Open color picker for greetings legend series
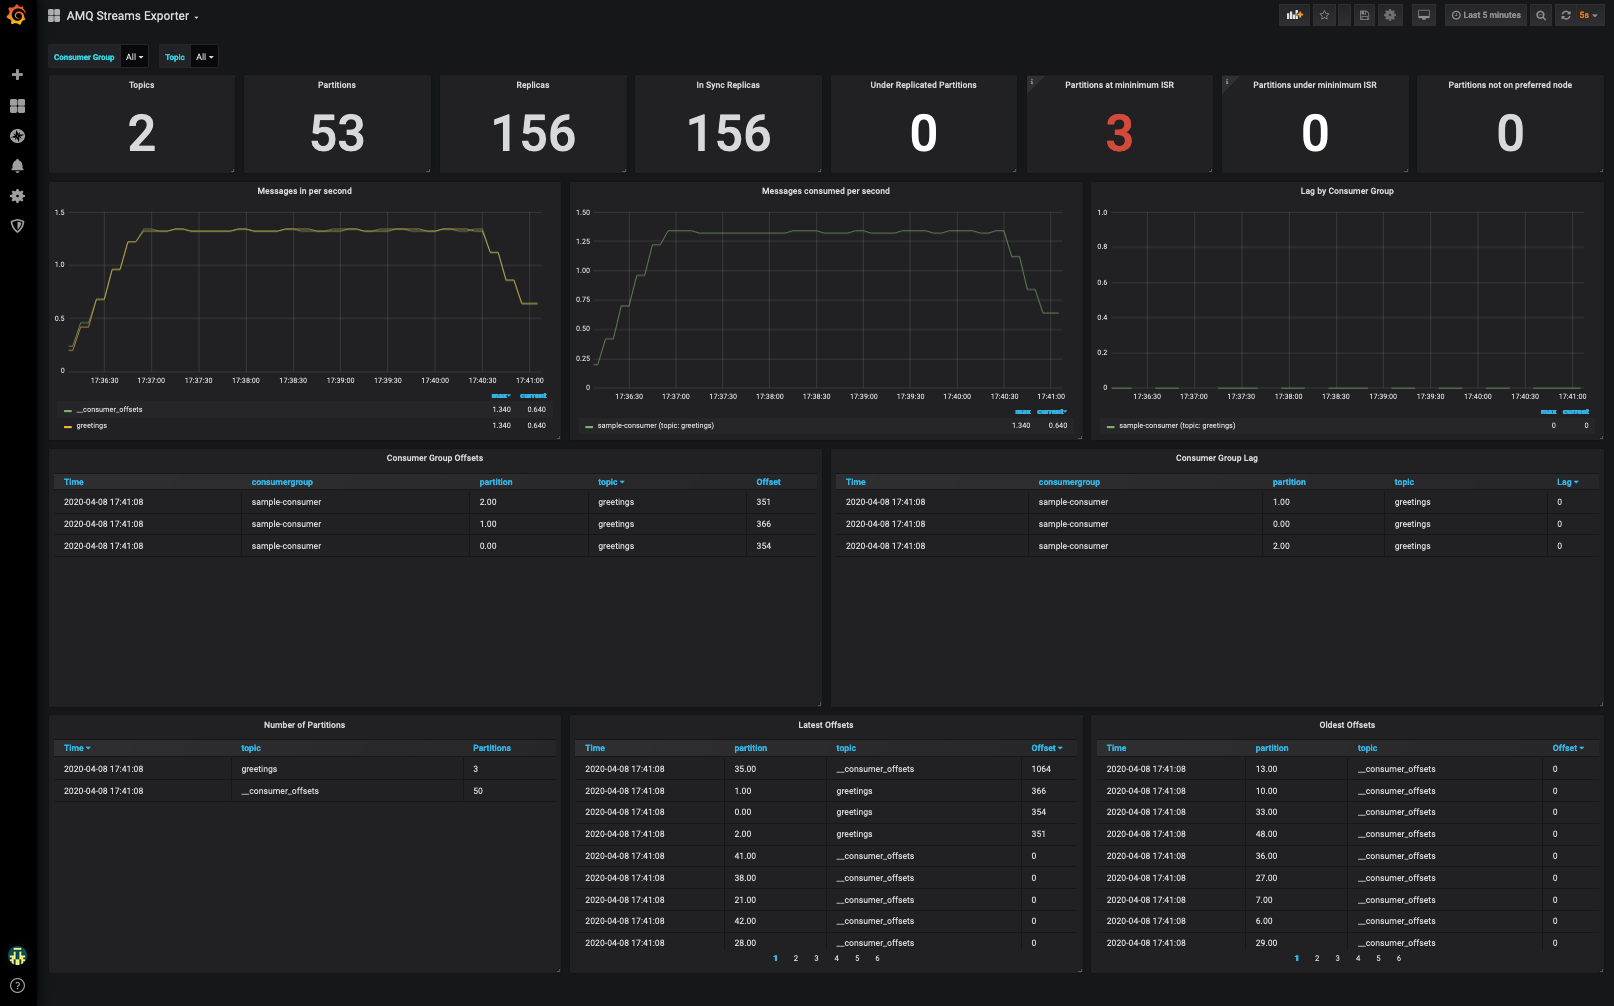The image size is (1614, 1006). (68, 427)
